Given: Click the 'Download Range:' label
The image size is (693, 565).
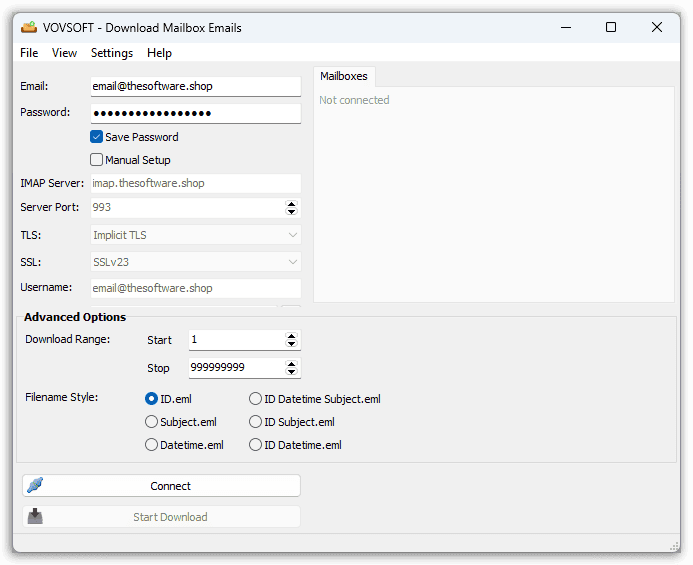Looking at the screenshot, I should [x=68, y=339].
